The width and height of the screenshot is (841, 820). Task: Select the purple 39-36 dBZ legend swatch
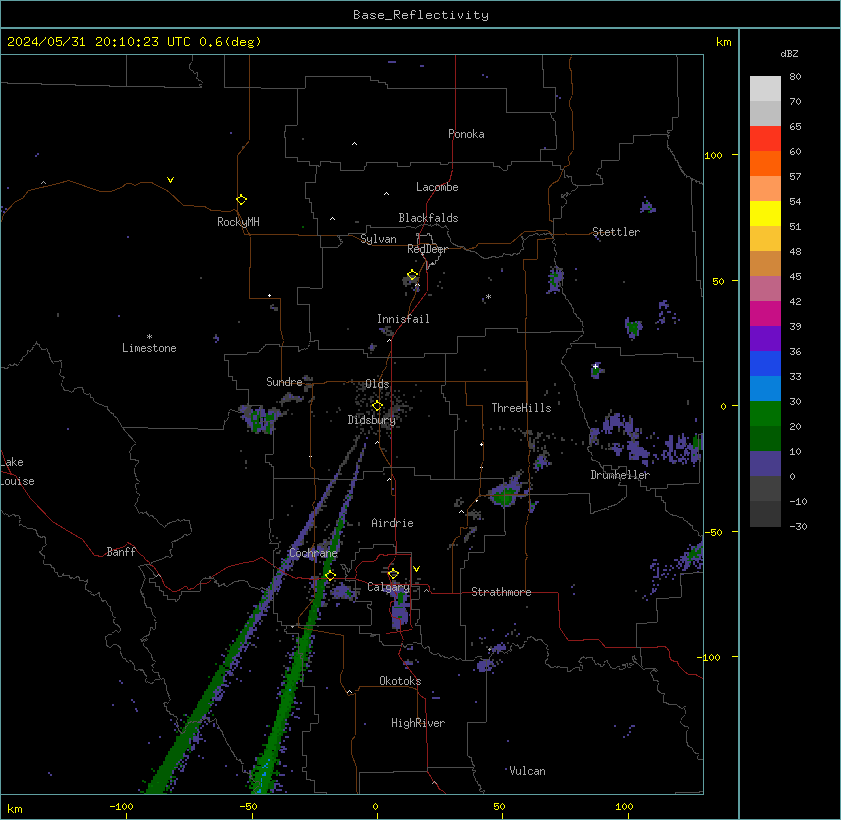coord(765,338)
